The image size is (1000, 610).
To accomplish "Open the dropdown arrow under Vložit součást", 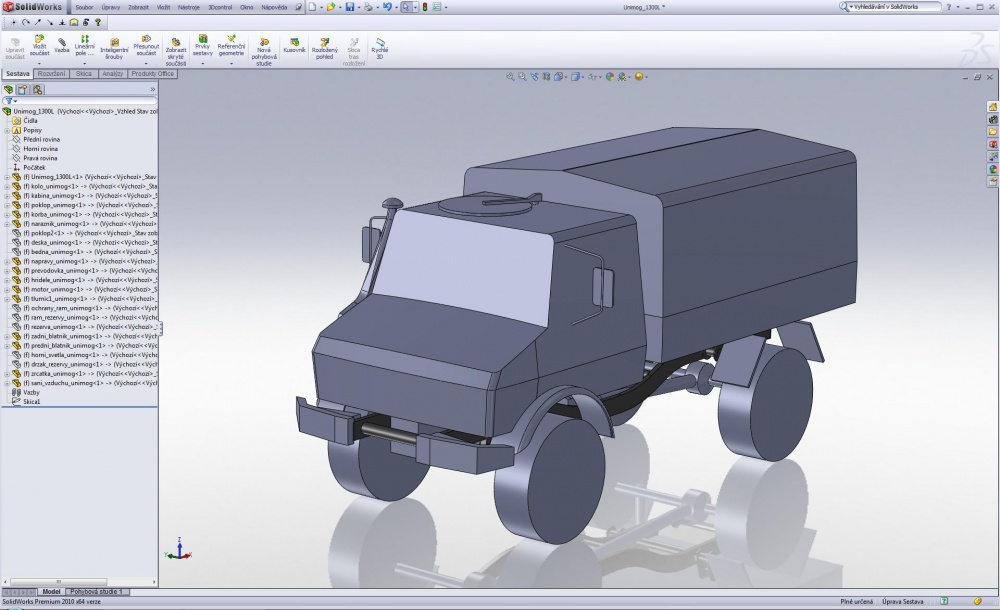I will tap(39, 64).
